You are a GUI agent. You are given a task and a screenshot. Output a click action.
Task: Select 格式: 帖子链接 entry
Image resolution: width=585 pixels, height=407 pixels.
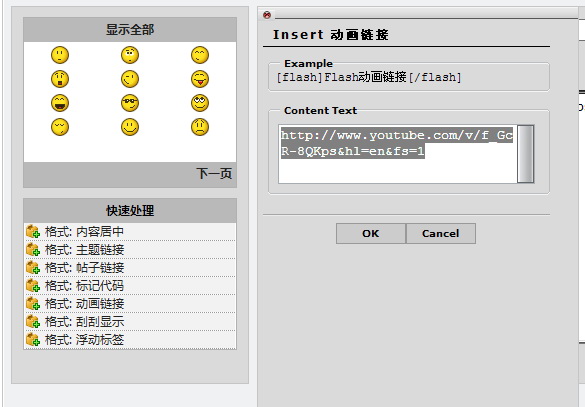[x=130, y=267]
